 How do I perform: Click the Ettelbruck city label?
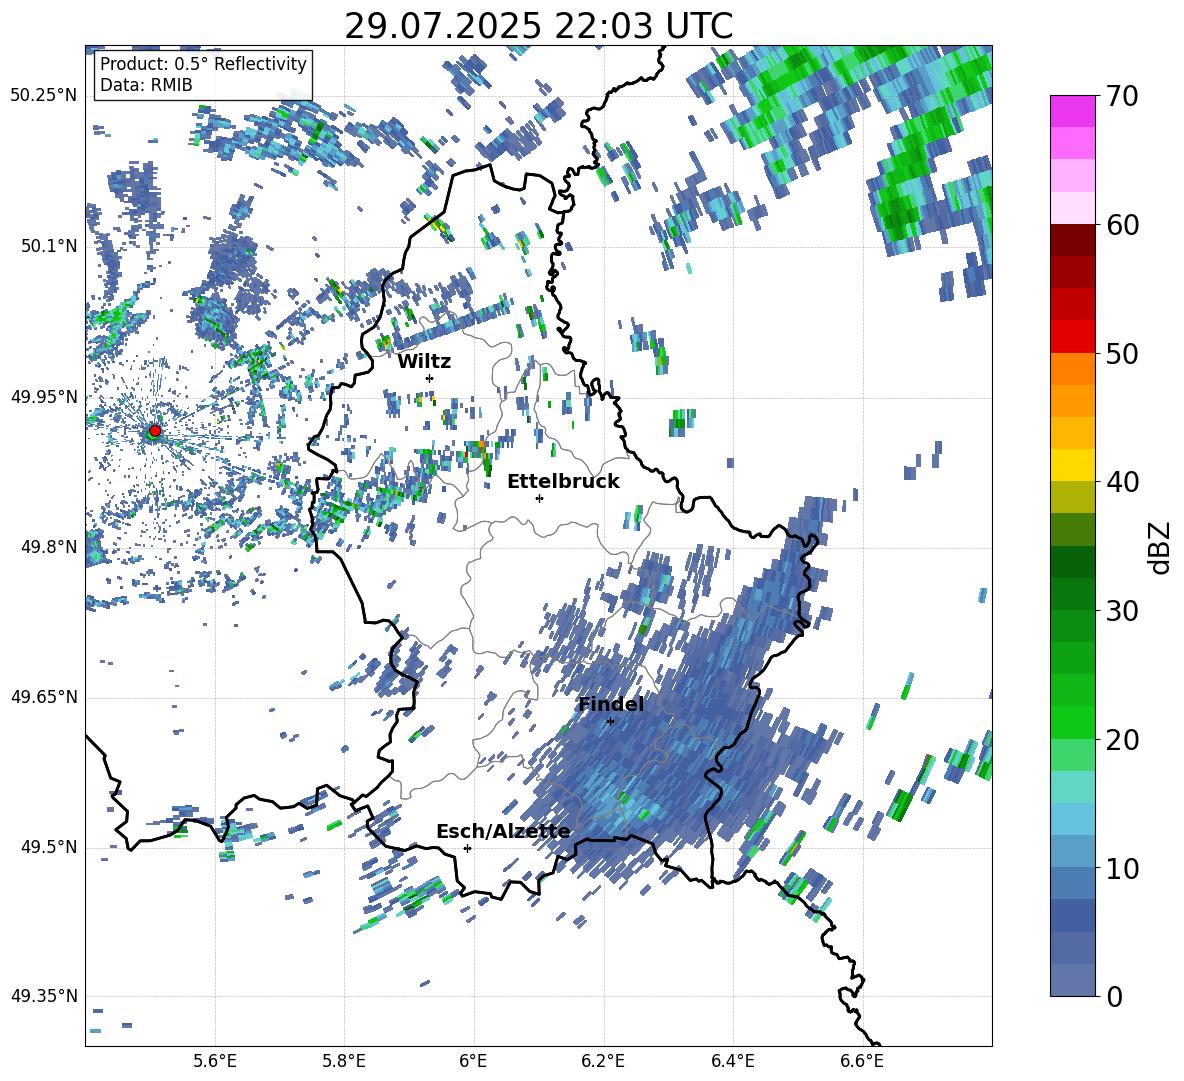point(563,481)
